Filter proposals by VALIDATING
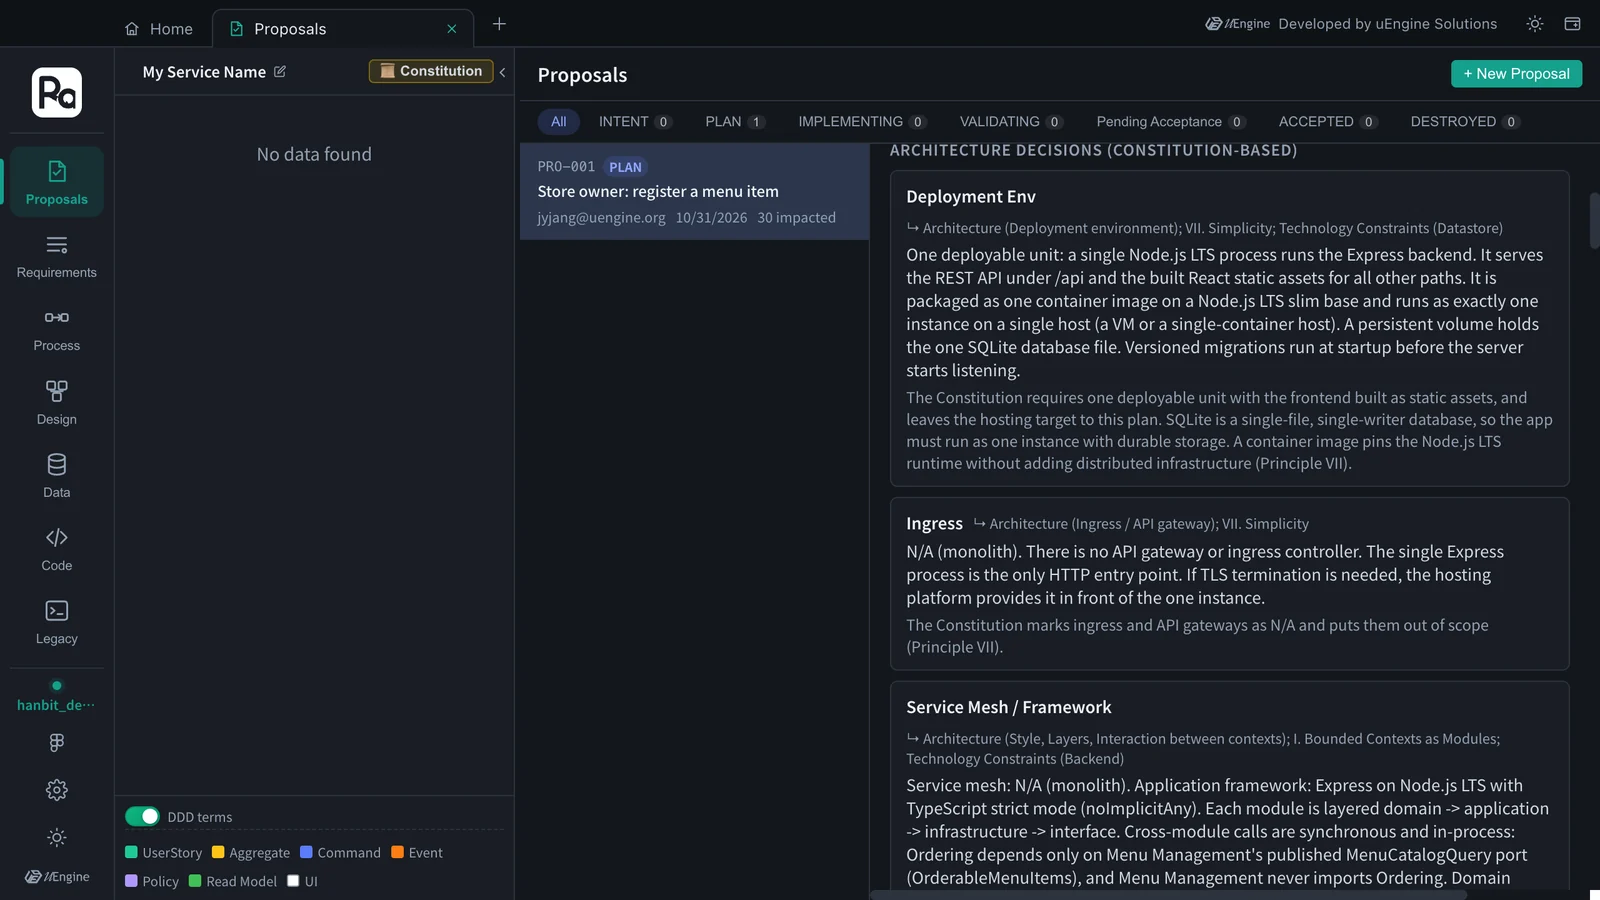The width and height of the screenshot is (1600, 900). click(x=1011, y=121)
